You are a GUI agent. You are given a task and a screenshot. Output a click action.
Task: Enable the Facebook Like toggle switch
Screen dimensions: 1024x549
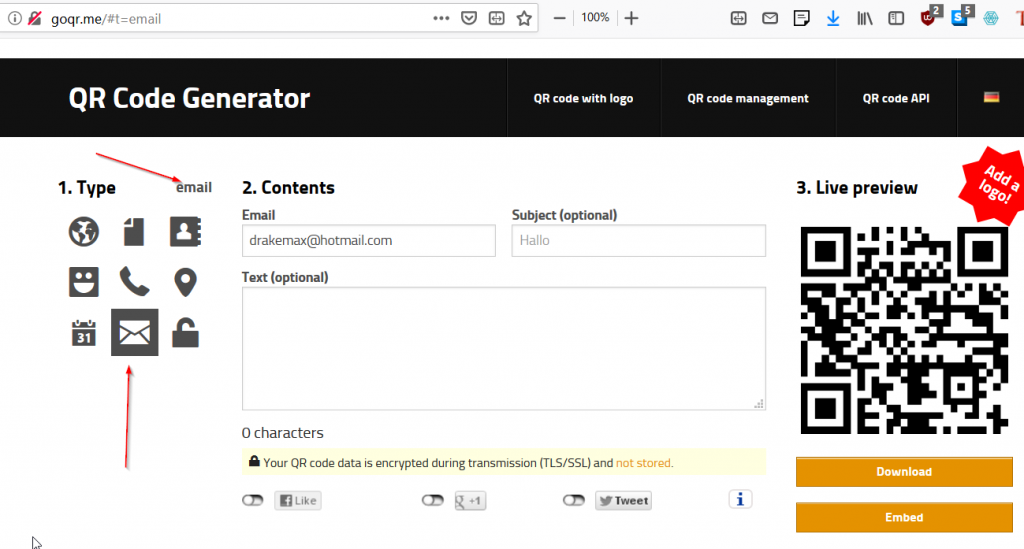(x=253, y=500)
